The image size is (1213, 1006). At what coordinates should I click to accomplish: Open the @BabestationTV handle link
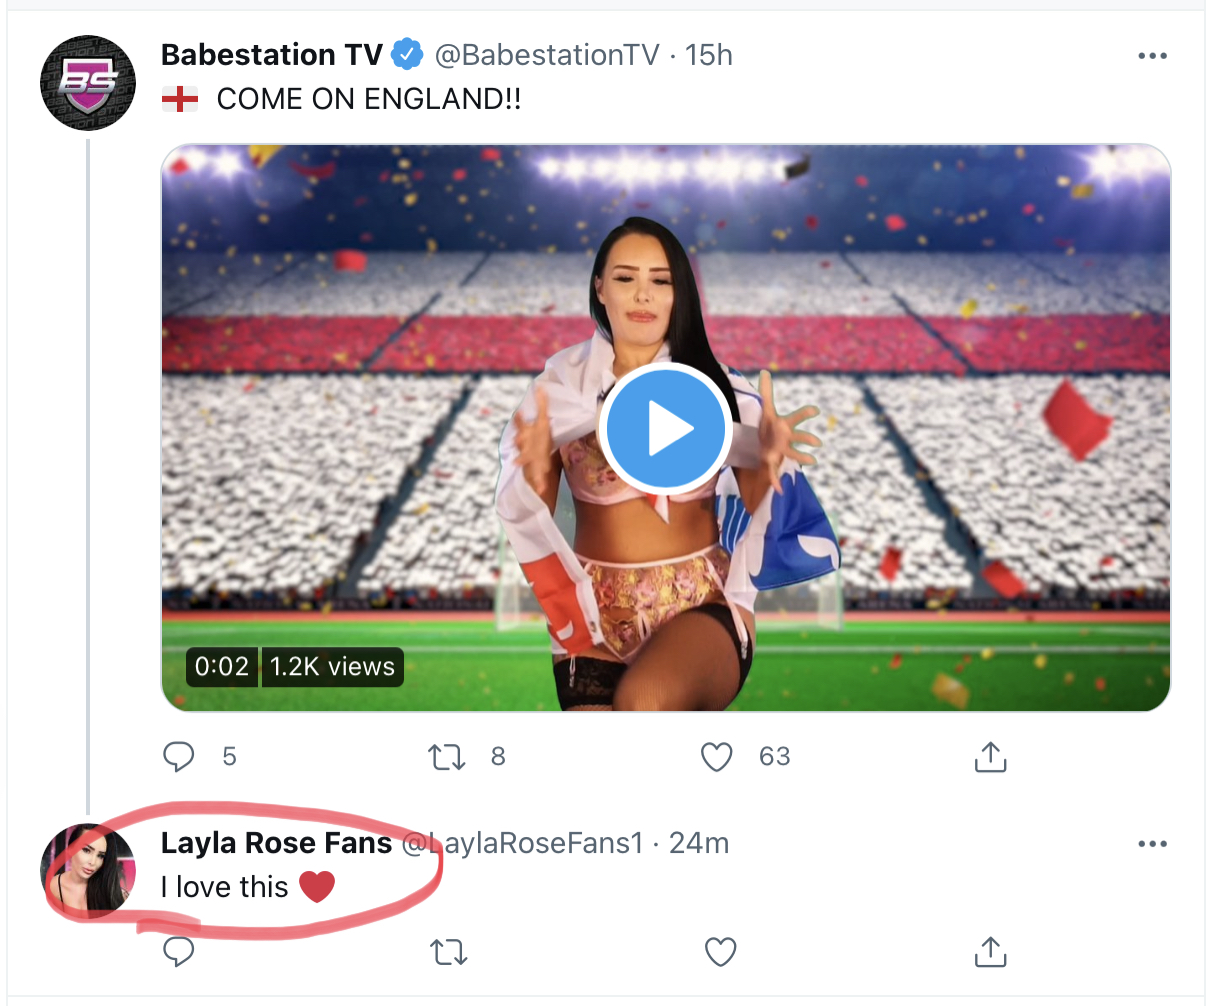tap(547, 55)
